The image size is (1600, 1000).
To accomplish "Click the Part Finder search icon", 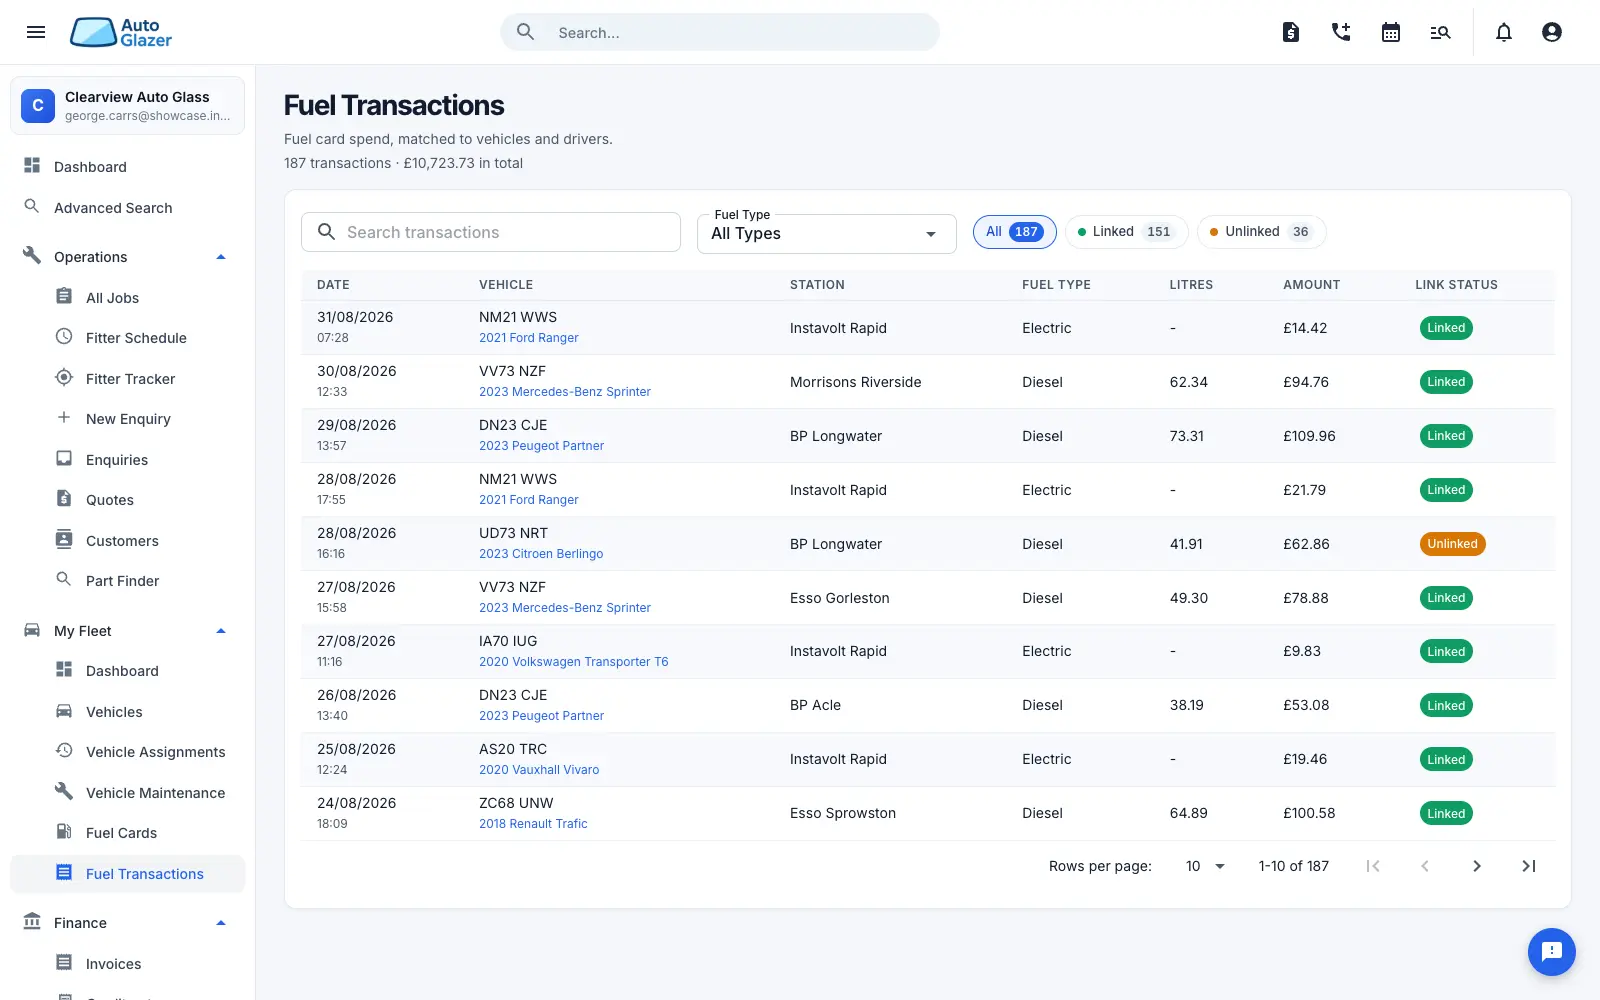I will 64,580.
